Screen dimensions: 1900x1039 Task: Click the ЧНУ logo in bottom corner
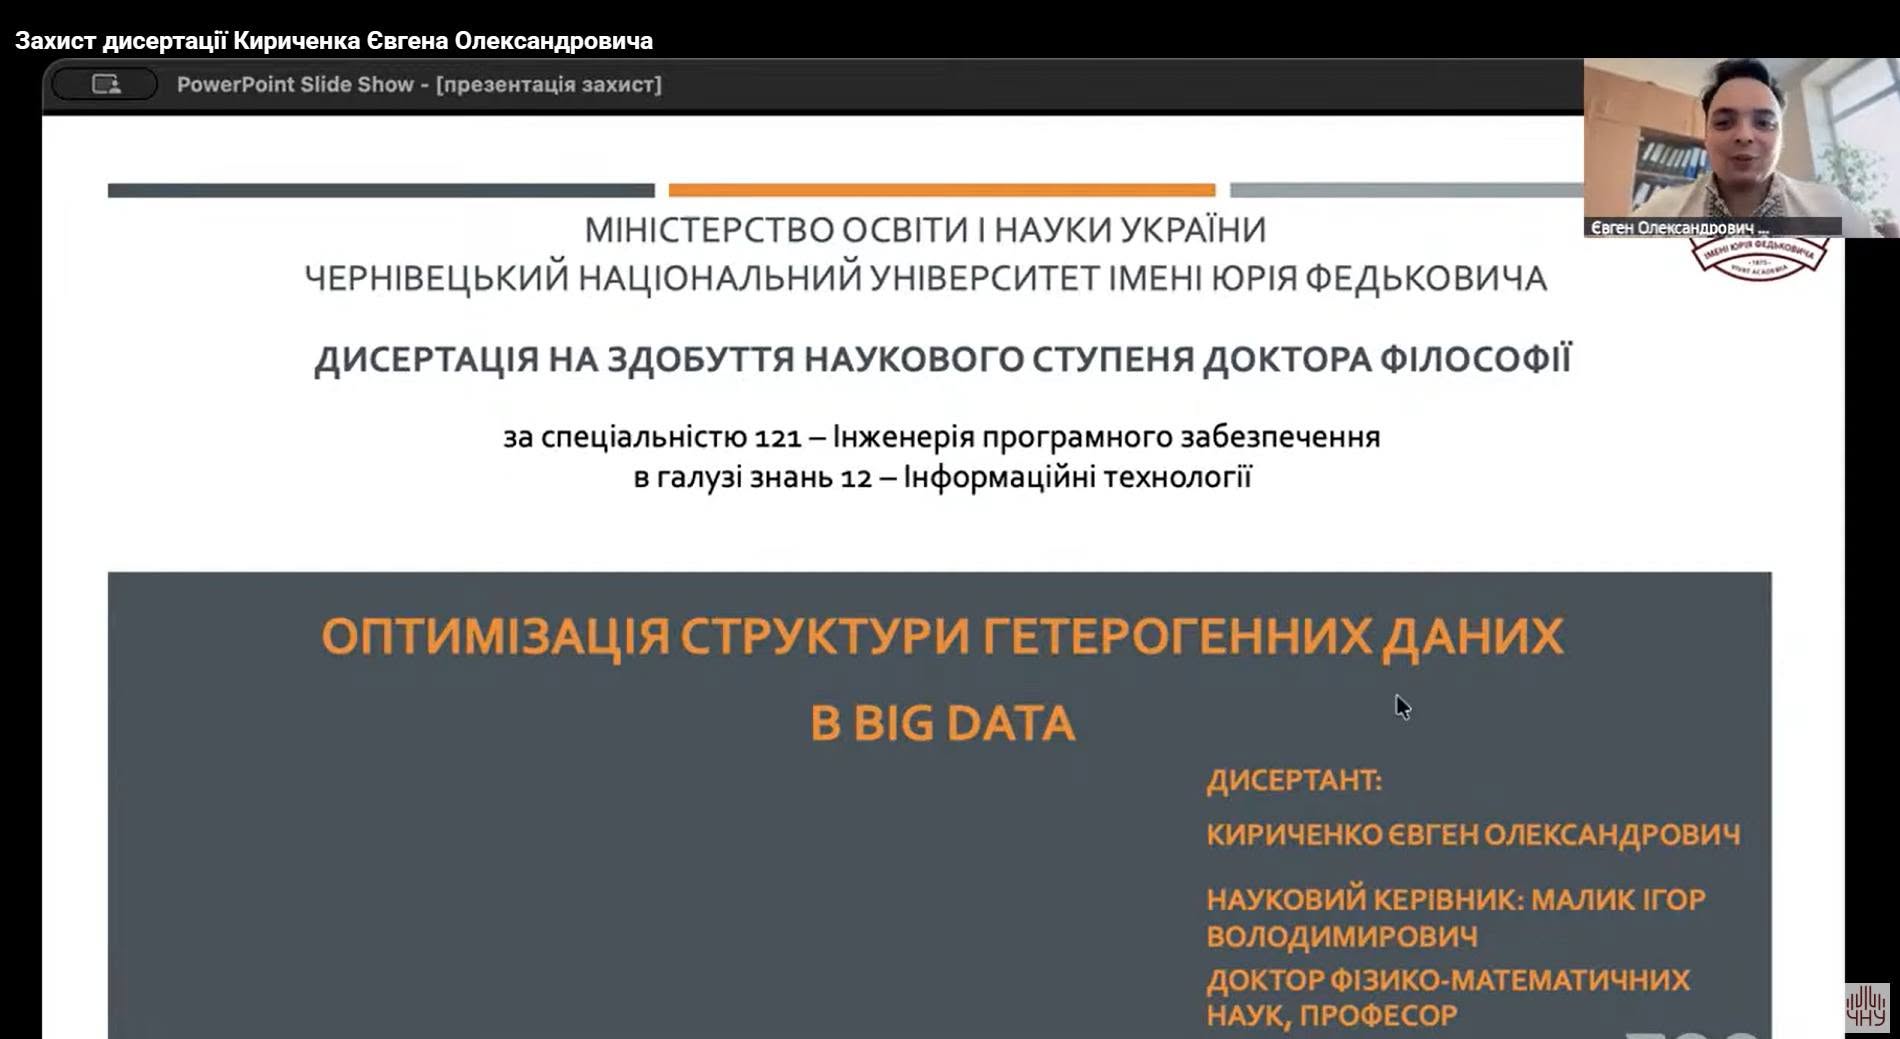(x=1866, y=1007)
